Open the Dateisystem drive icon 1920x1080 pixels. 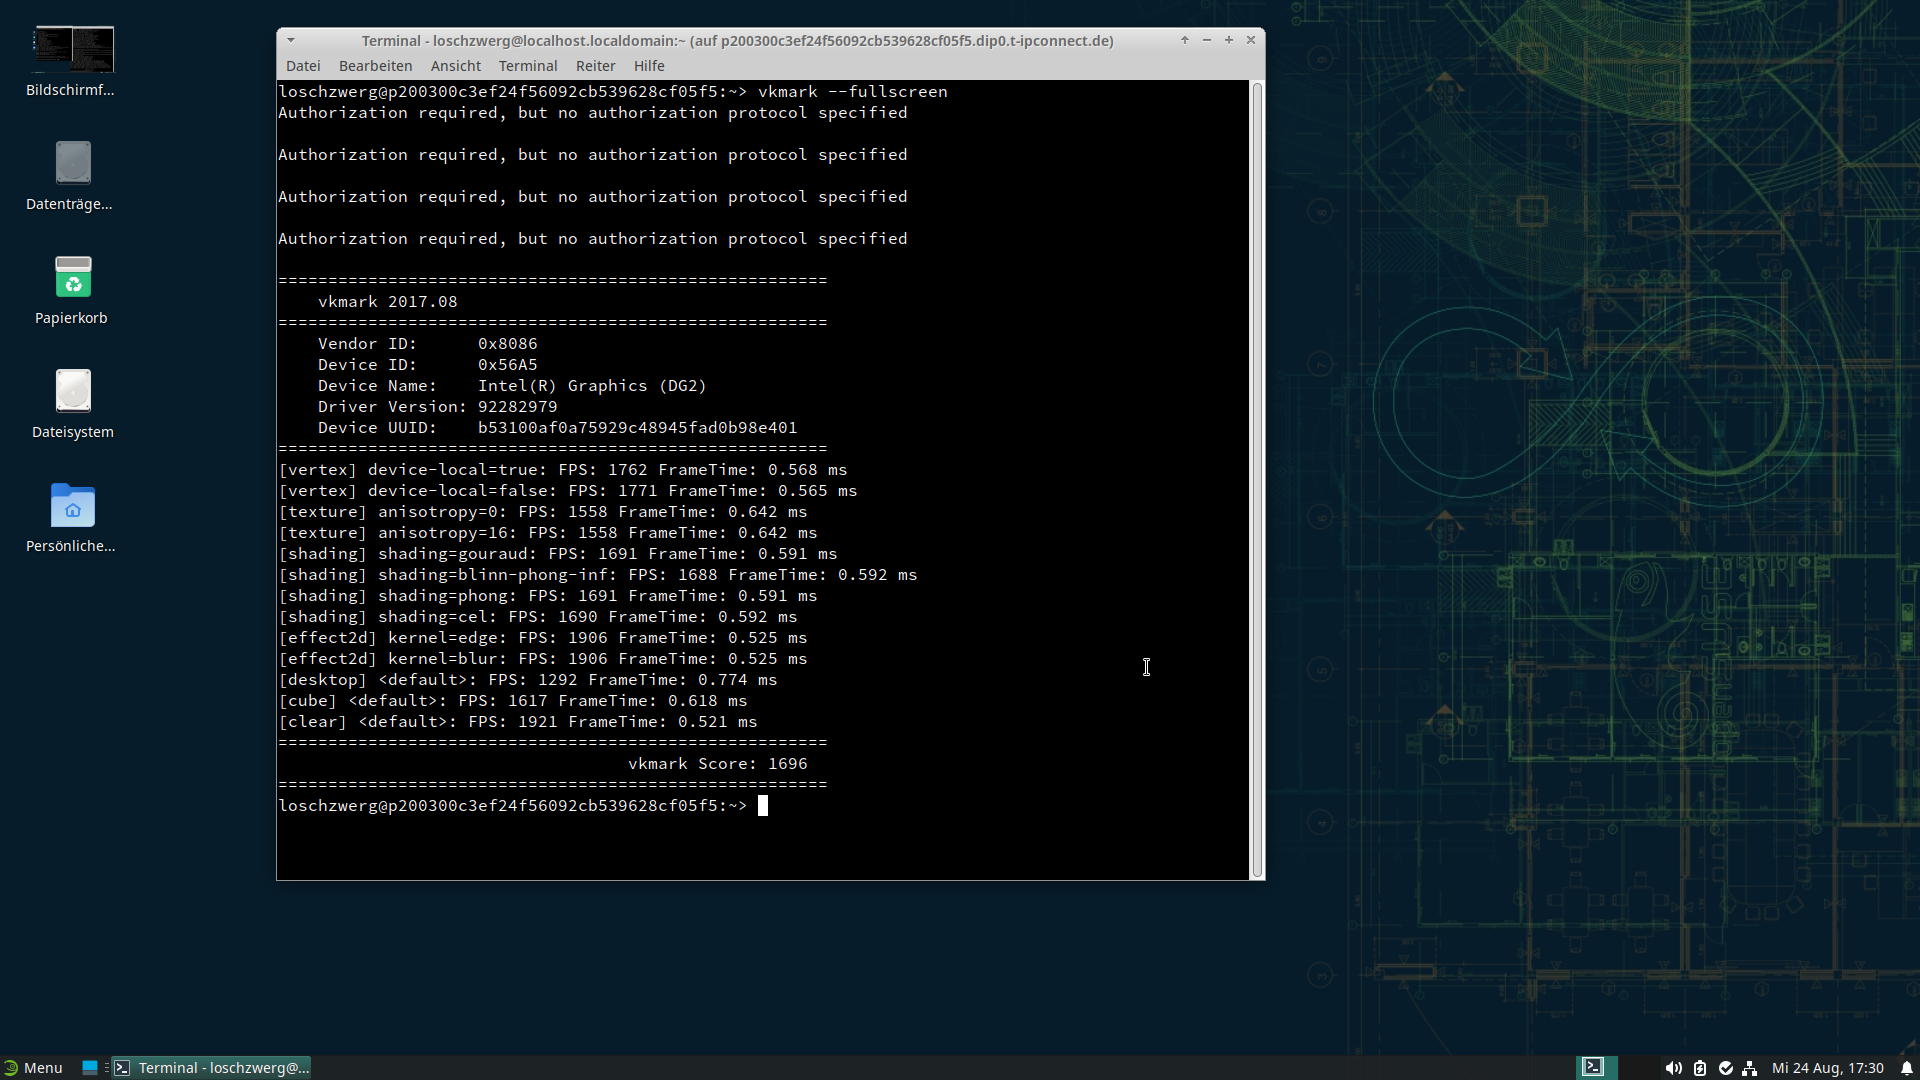[x=73, y=391]
